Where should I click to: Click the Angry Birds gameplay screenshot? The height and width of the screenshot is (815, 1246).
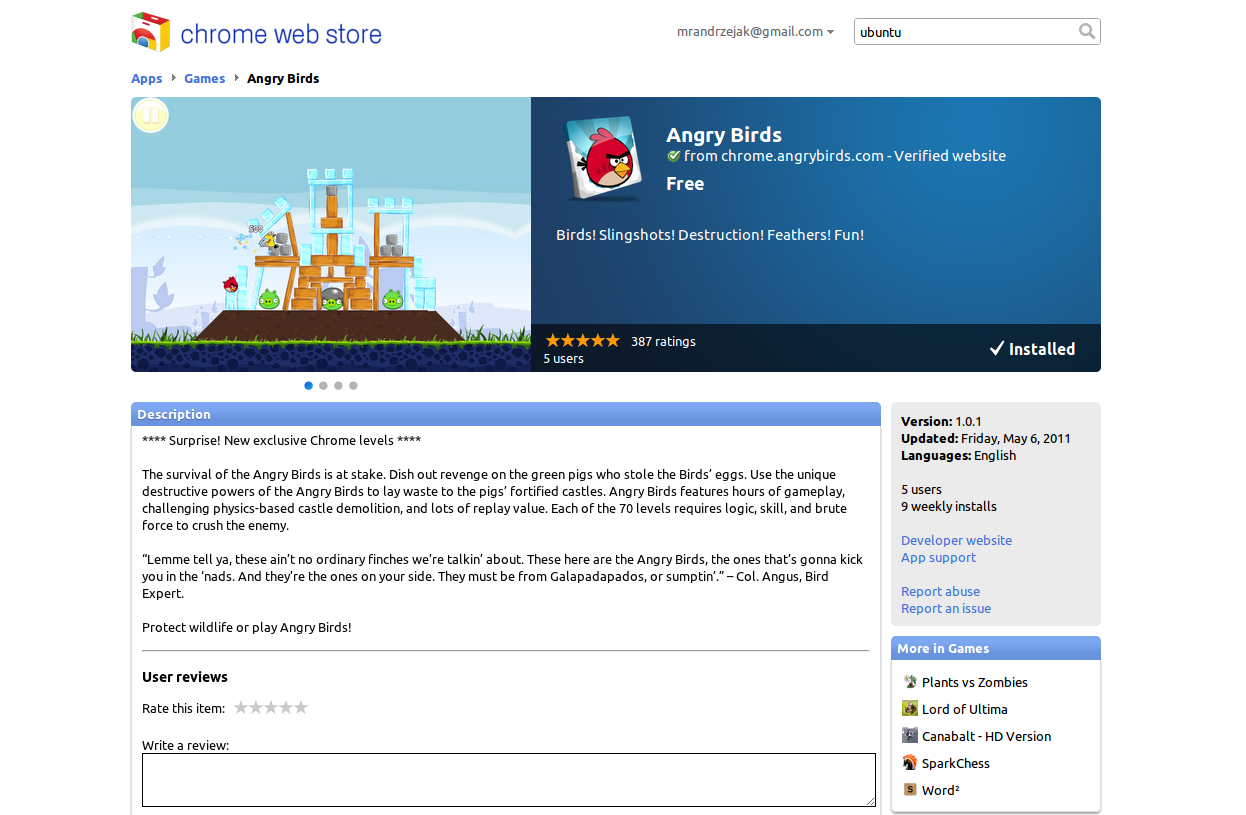pyautogui.click(x=331, y=234)
